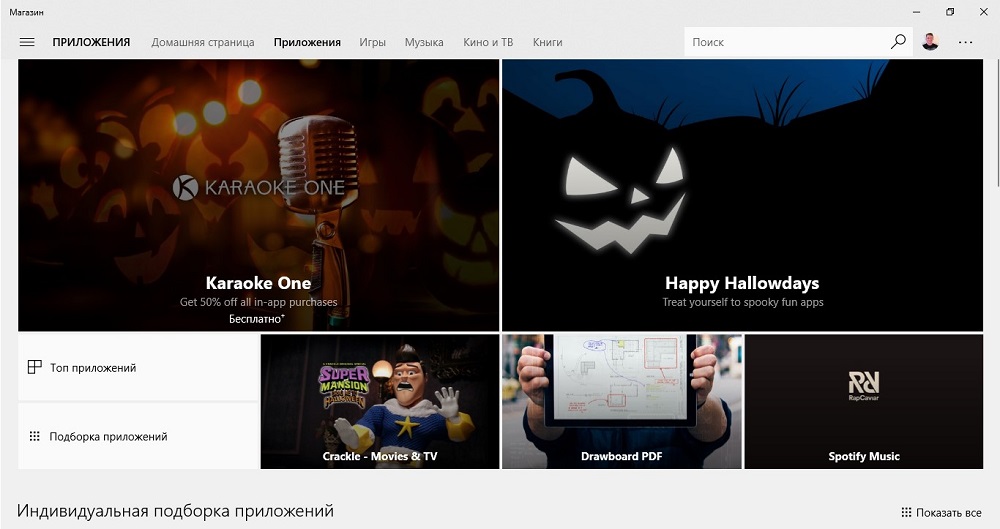1000x529 pixels.
Task: Click Показать все link
Action: coord(948,512)
